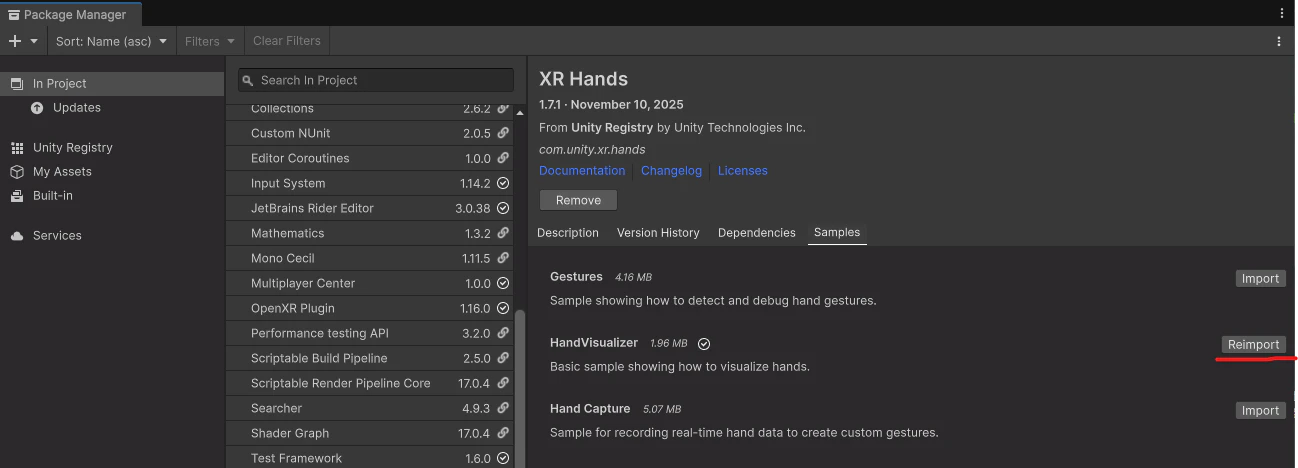The width and height of the screenshot is (1298, 468).
Task: Click link icon beside Performance testing API
Action: (503, 333)
